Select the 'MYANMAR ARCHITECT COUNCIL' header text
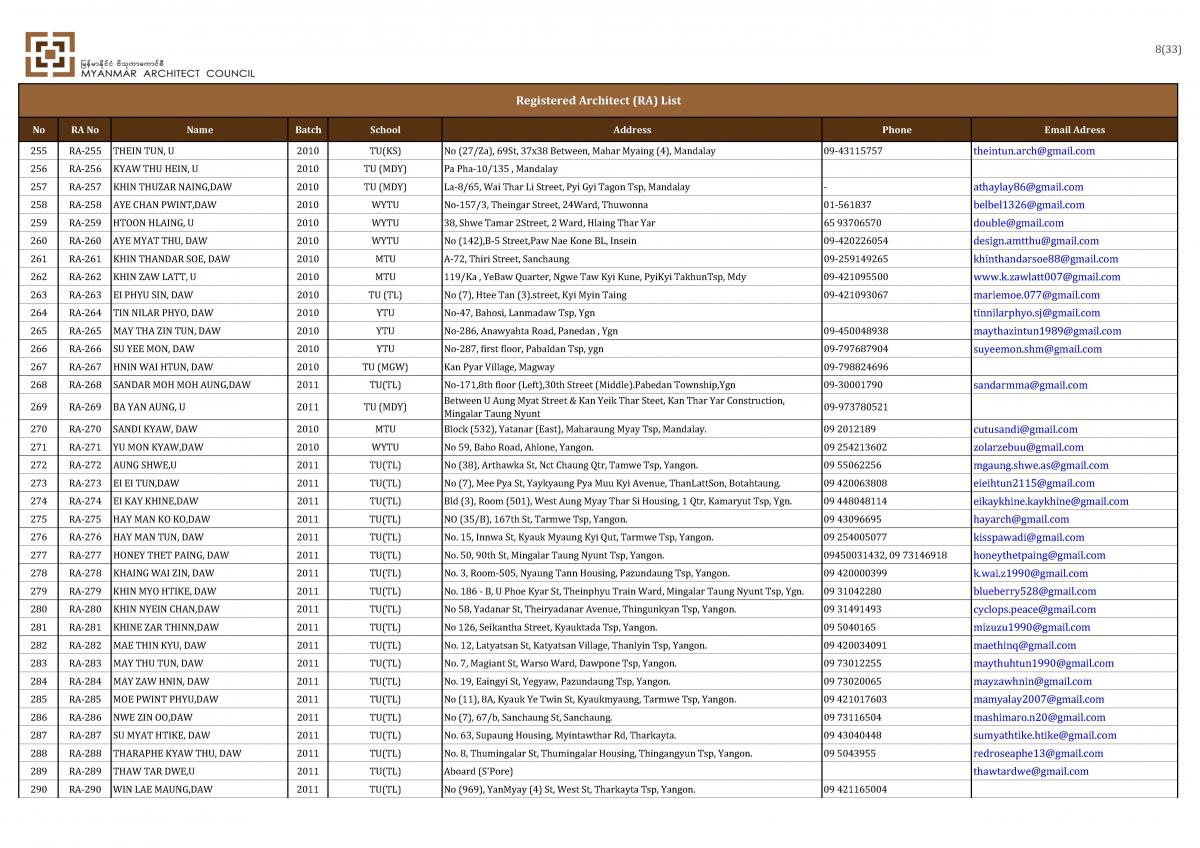The image size is (1200, 848). pyautogui.click(x=168, y=73)
